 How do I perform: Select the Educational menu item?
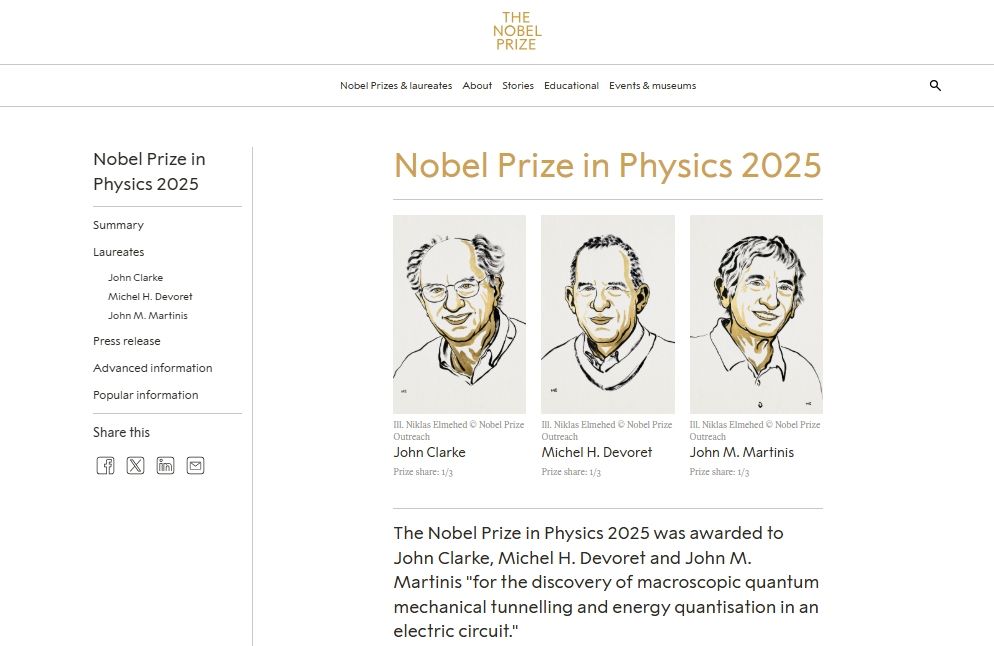click(571, 86)
